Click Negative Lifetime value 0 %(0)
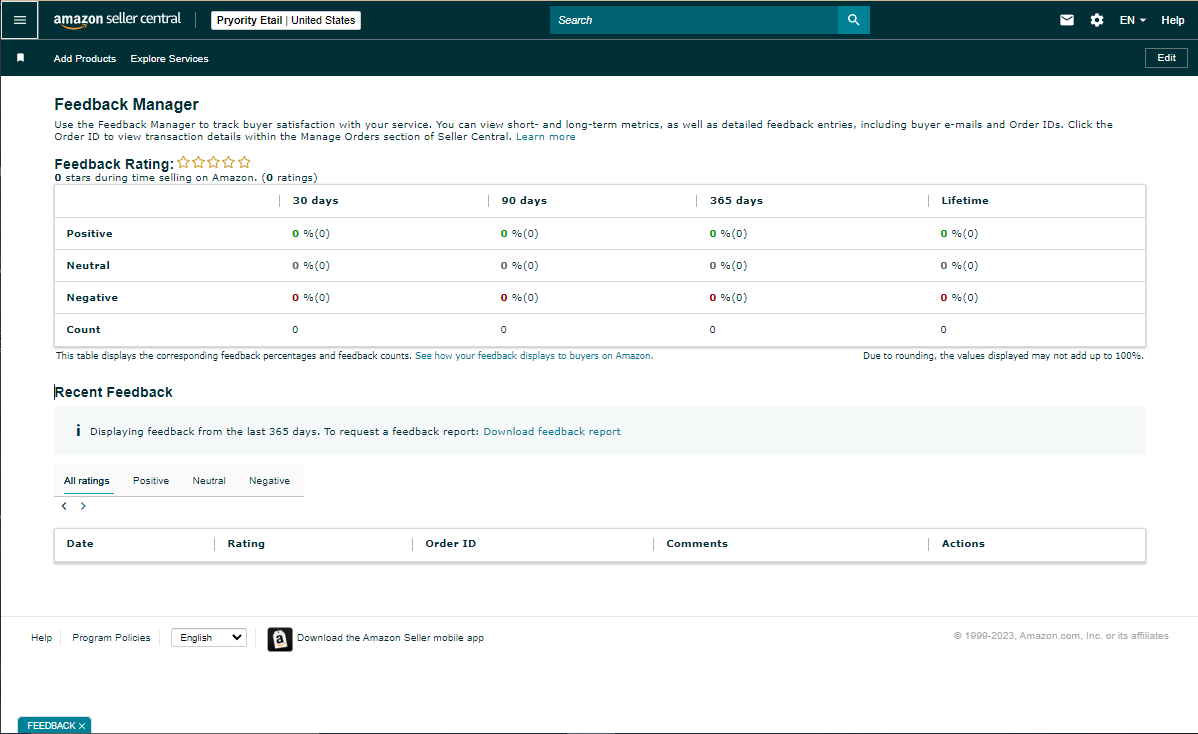 point(959,298)
